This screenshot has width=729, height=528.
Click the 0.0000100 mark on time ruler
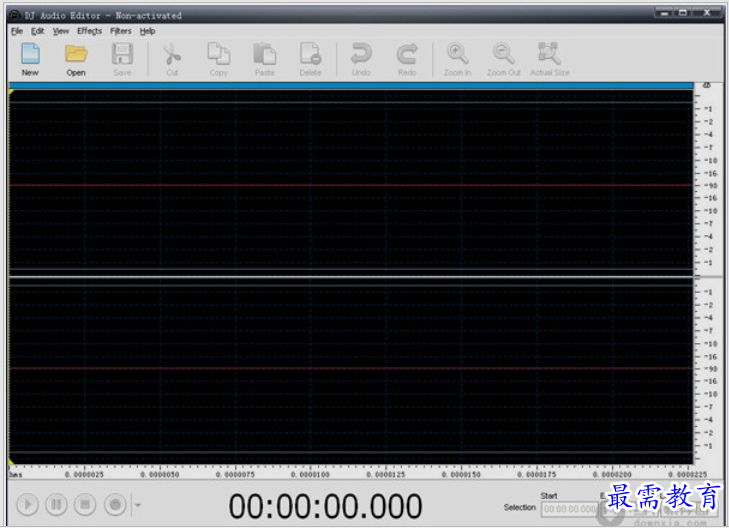(x=311, y=475)
